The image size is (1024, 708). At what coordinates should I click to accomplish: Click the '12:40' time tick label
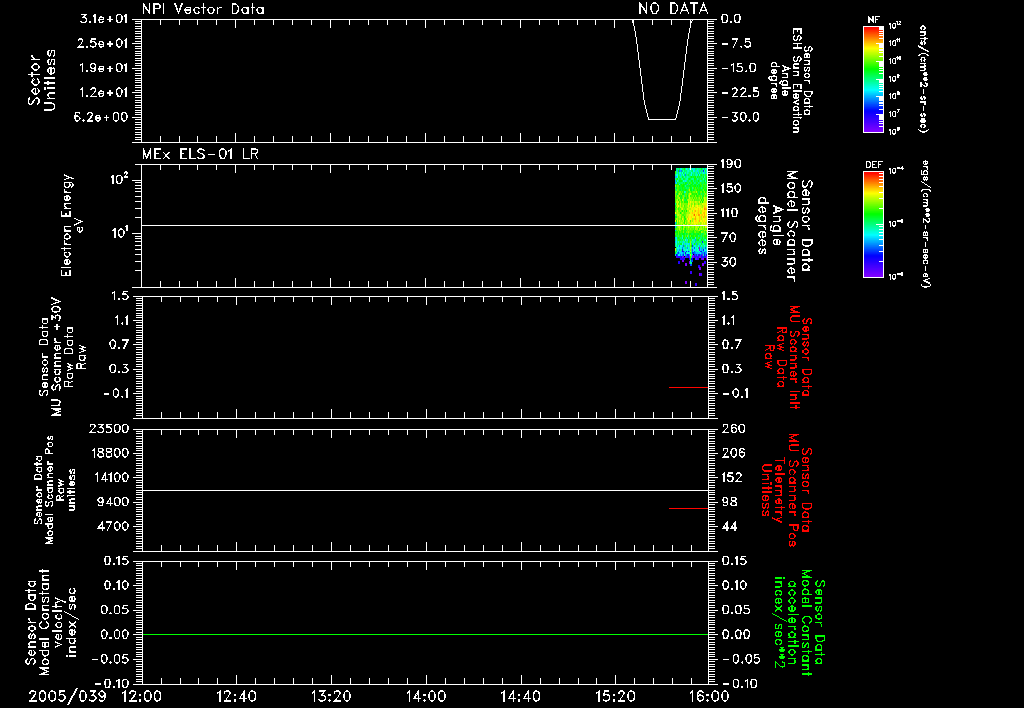(x=236, y=696)
